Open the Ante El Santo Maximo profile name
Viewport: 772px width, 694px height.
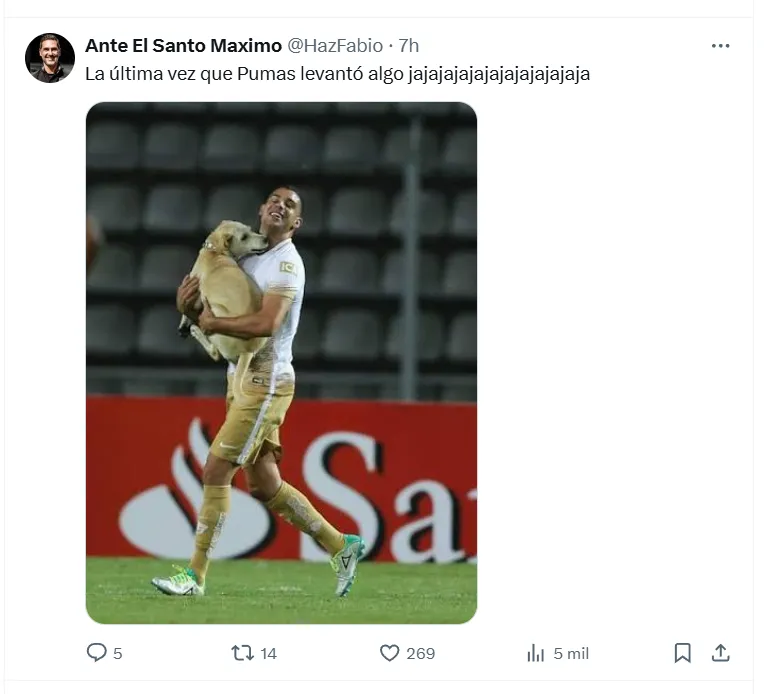(x=183, y=46)
